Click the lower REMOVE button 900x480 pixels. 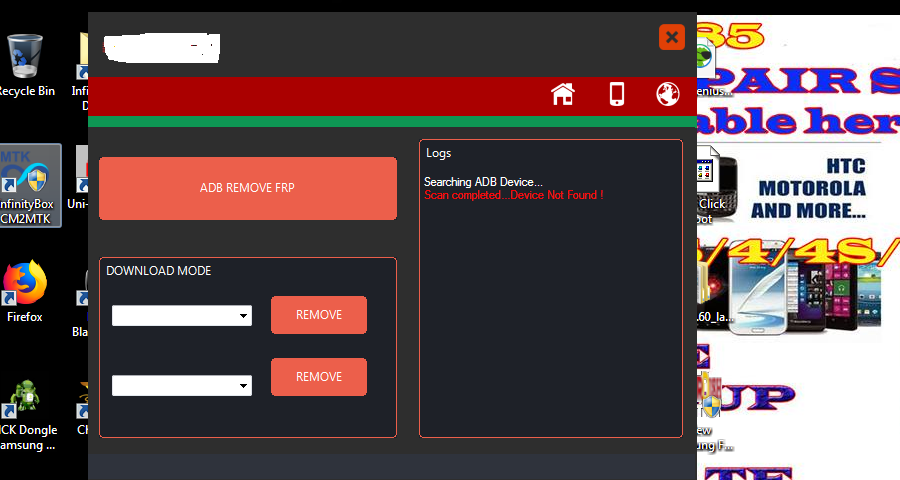tap(319, 377)
